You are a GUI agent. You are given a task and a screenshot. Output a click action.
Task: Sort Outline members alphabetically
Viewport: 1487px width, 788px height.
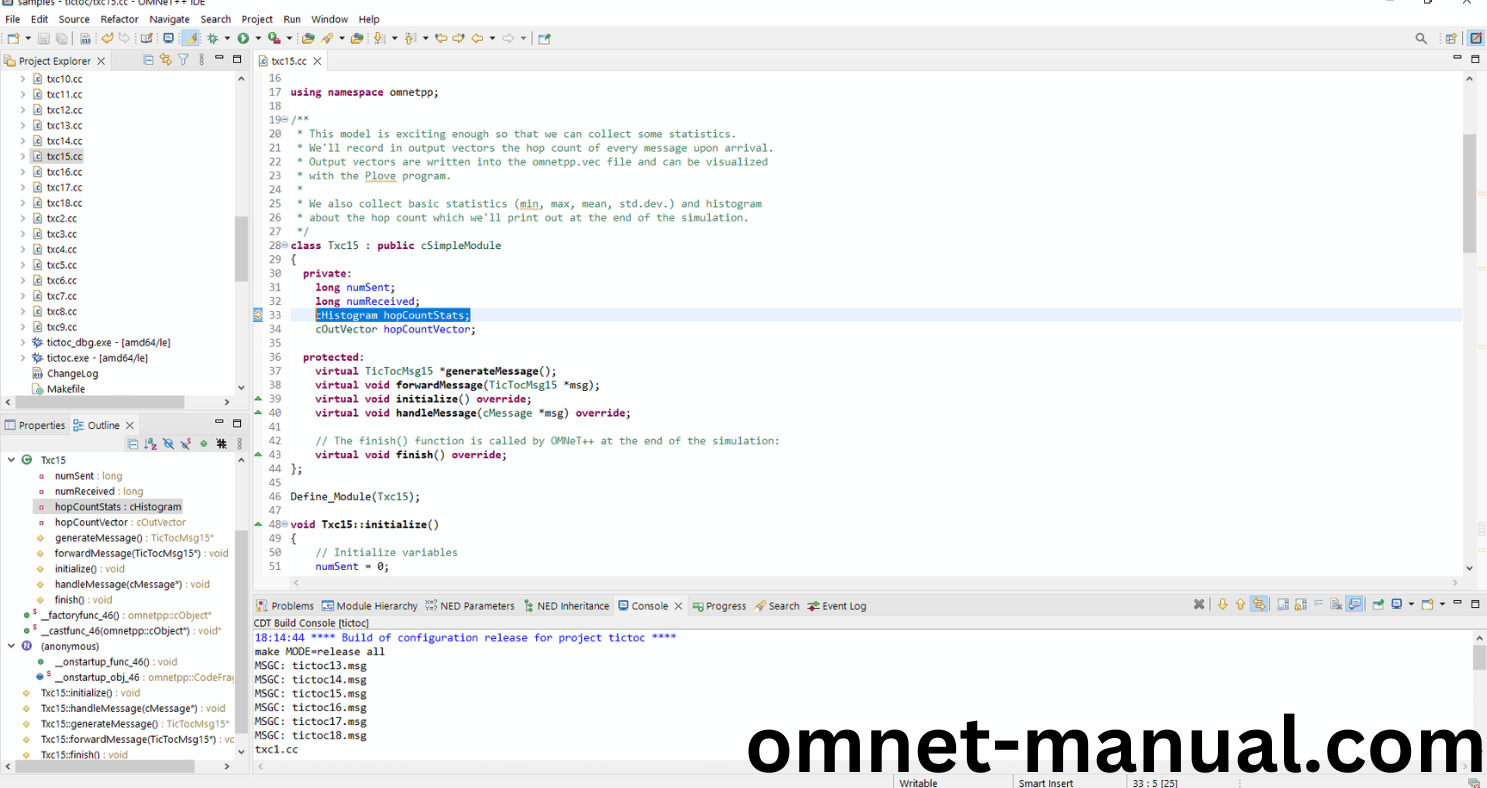pyautogui.click(x=150, y=443)
